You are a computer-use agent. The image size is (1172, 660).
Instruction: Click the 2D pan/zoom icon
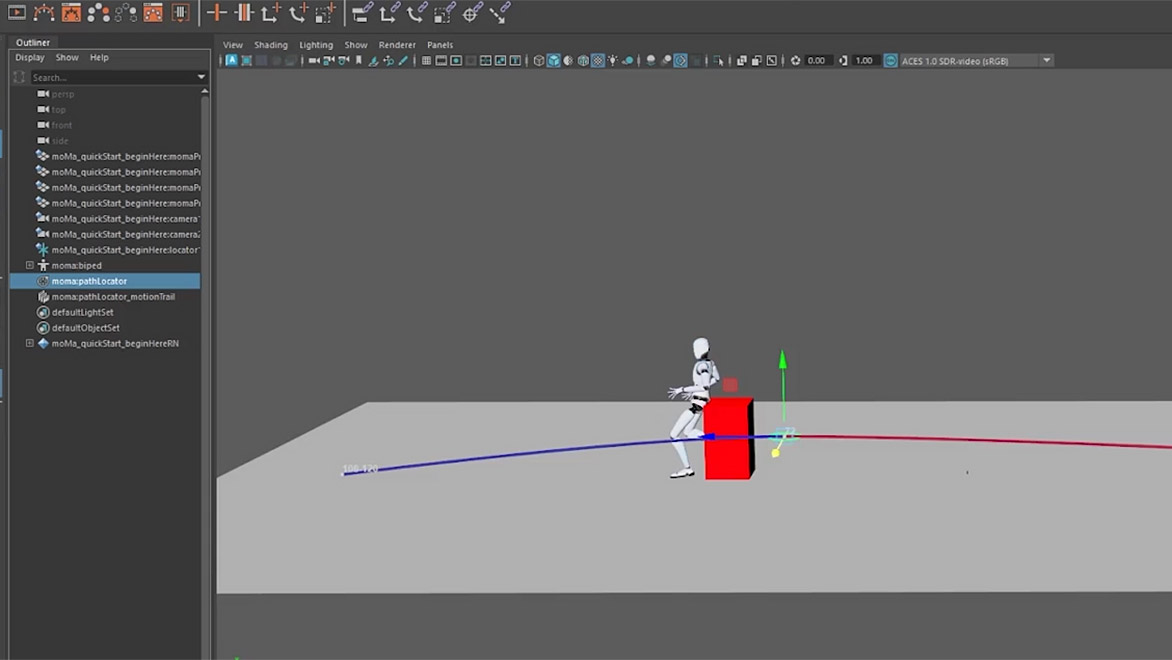[x=389, y=61]
